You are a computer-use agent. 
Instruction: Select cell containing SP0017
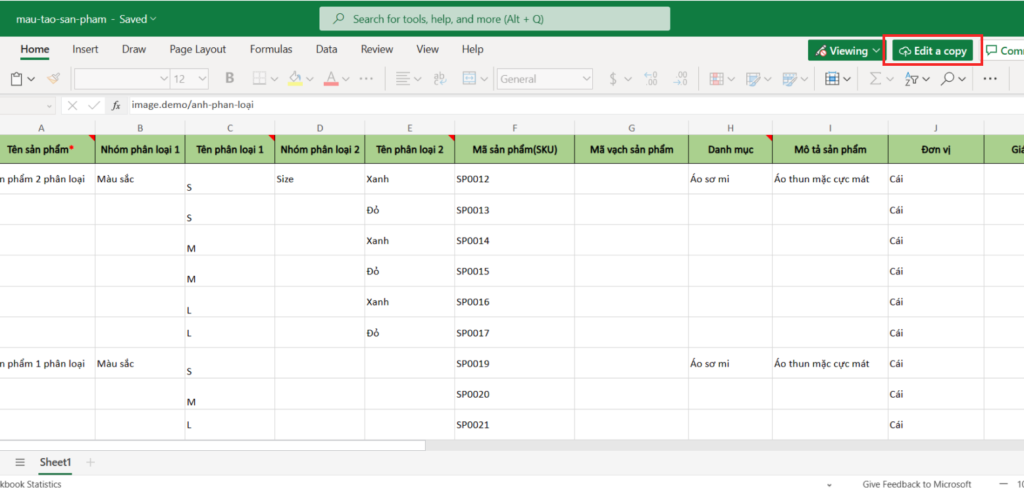515,333
